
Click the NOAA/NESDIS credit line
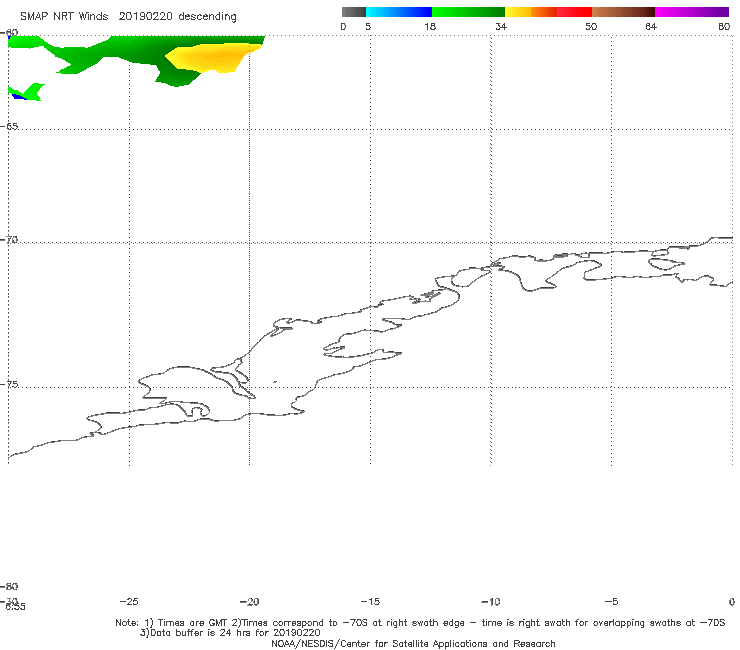click(x=413, y=644)
